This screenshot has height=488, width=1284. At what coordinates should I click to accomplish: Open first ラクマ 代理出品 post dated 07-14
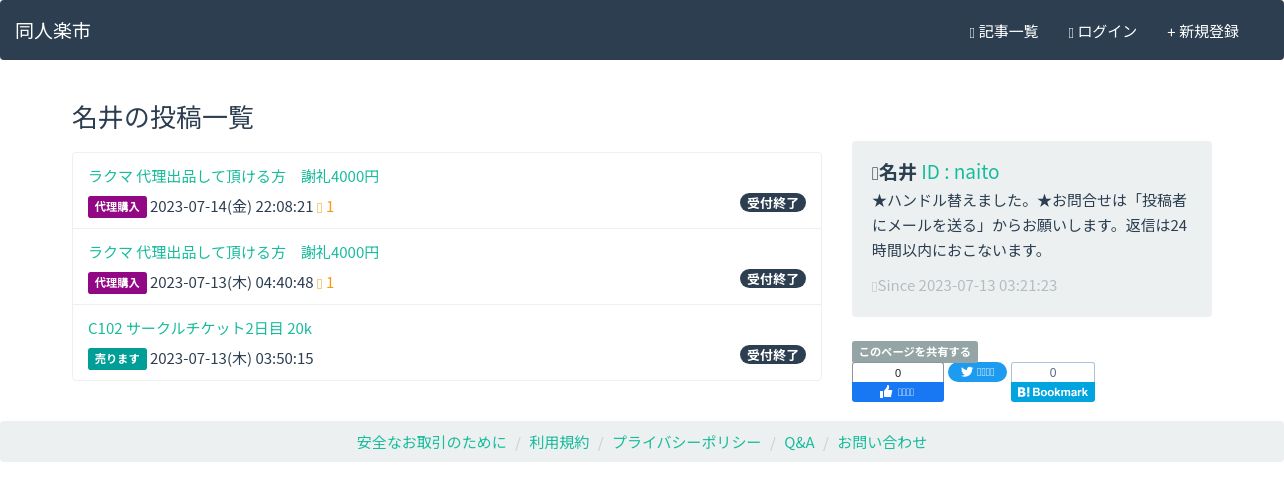click(x=234, y=176)
